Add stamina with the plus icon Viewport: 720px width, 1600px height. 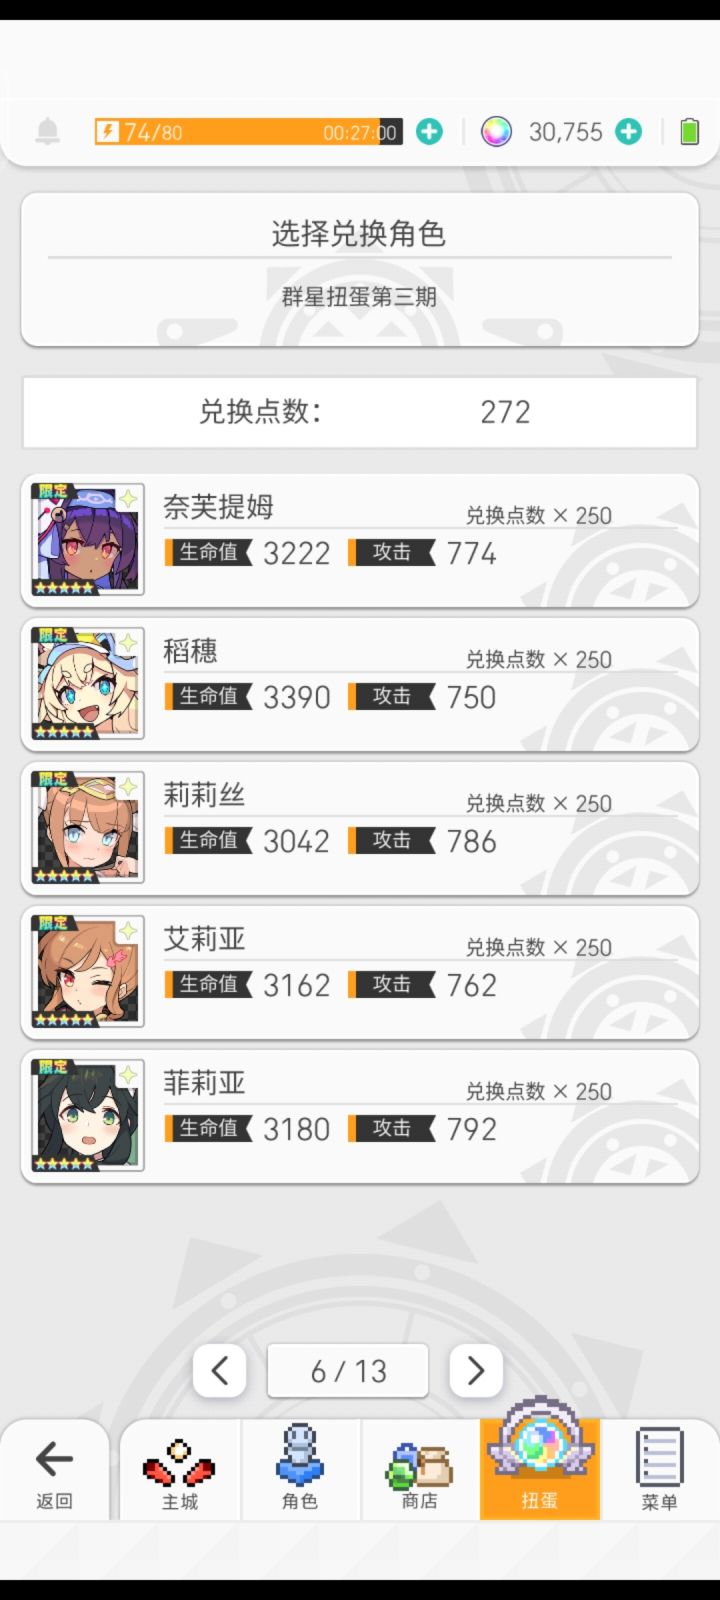point(429,131)
